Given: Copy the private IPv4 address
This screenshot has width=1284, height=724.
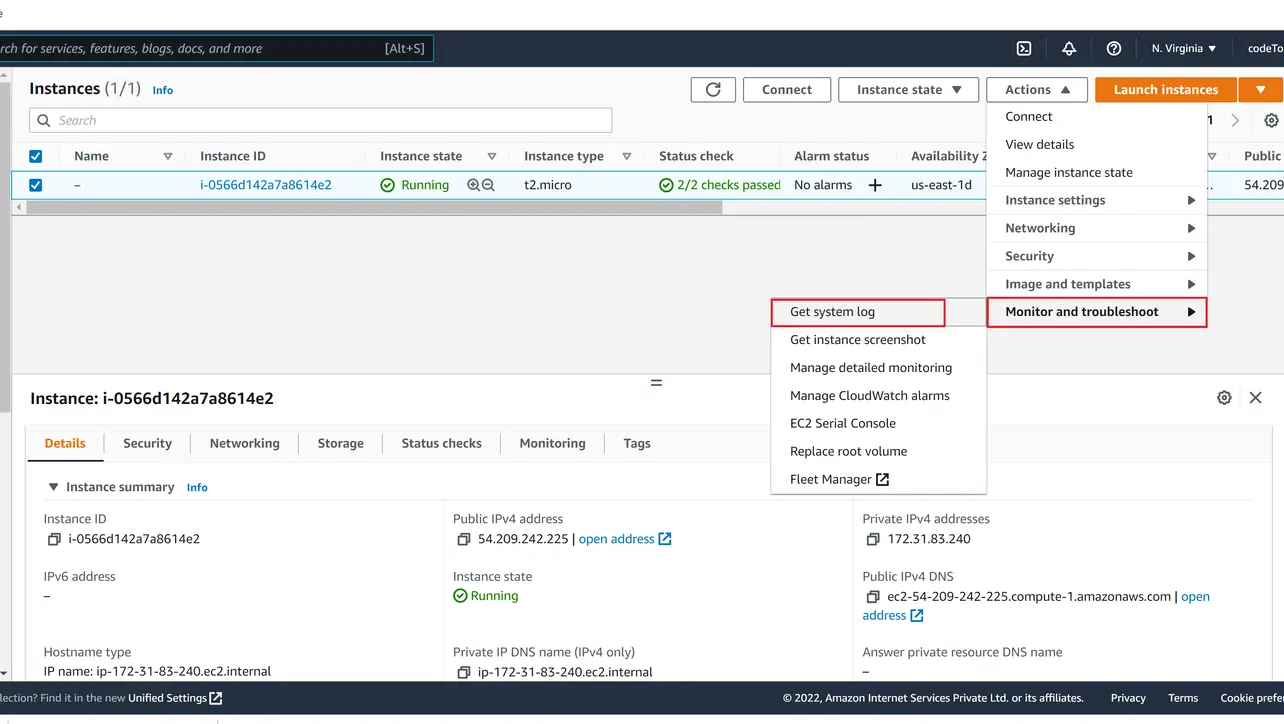Looking at the screenshot, I should coord(874,539).
